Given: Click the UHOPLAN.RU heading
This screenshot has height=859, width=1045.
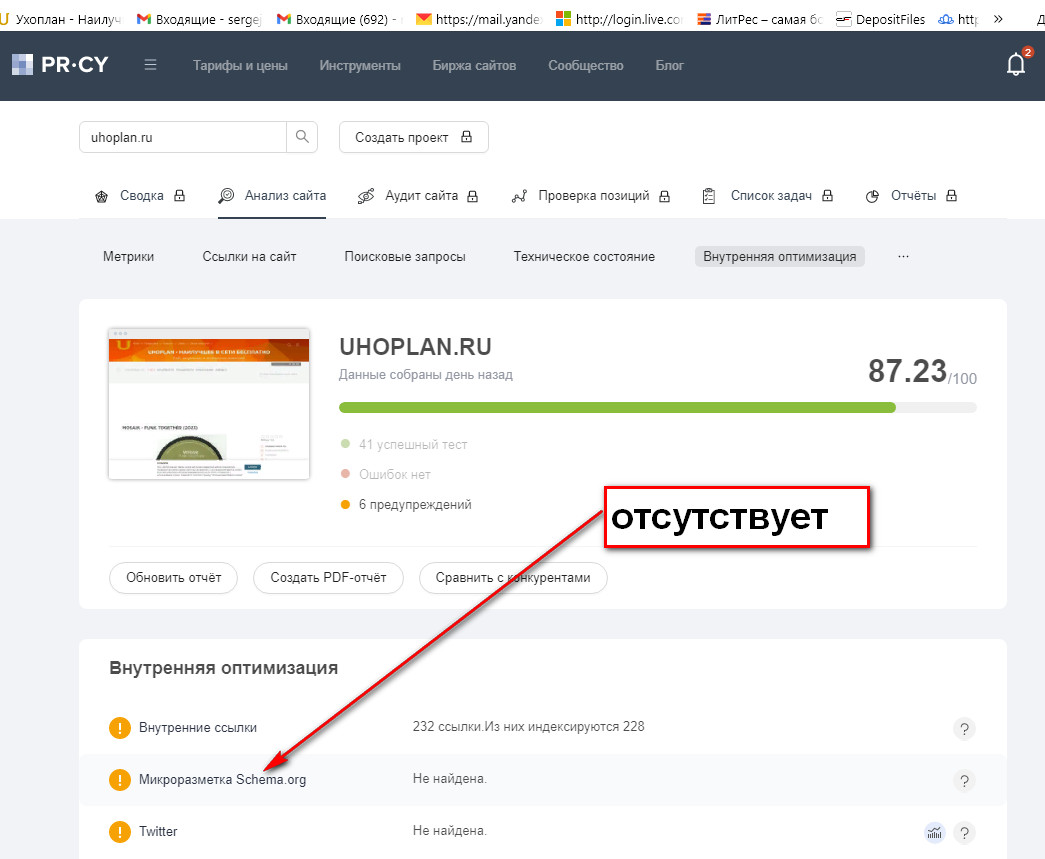Looking at the screenshot, I should [415, 347].
